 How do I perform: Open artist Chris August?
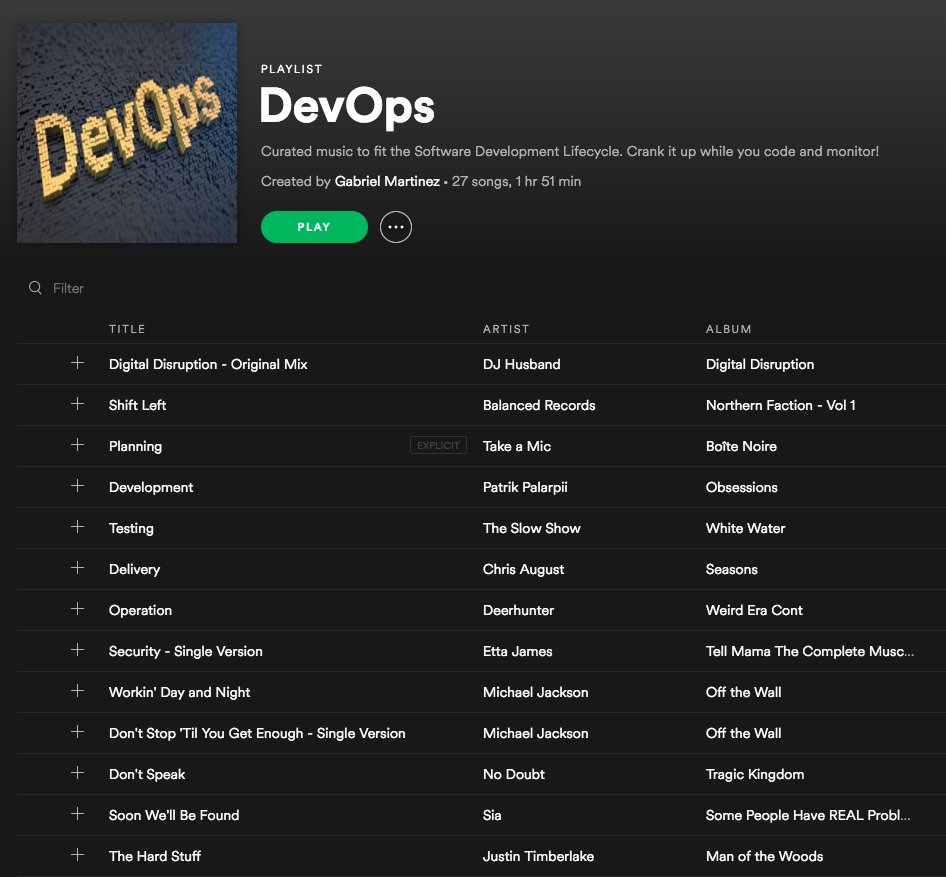pyautogui.click(x=523, y=569)
